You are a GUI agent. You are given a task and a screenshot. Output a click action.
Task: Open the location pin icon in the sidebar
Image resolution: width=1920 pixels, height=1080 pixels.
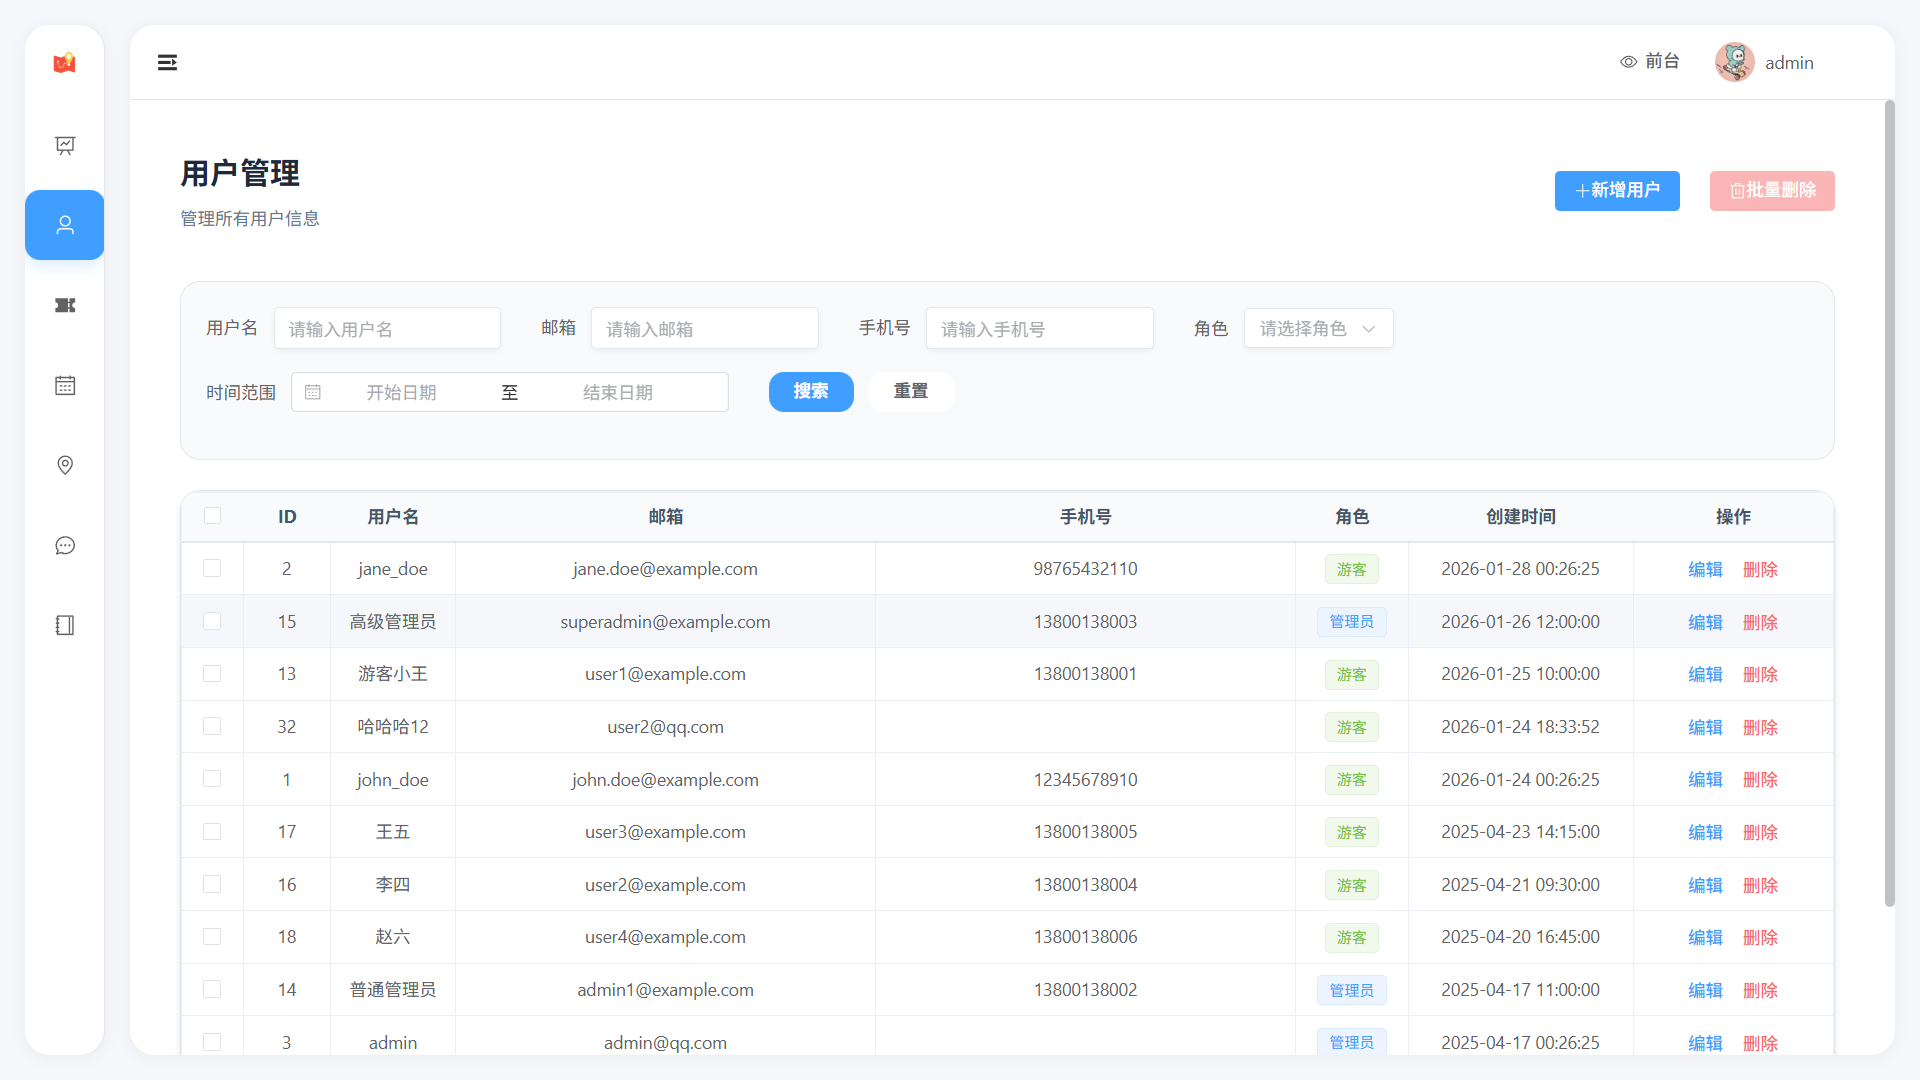pyautogui.click(x=65, y=465)
